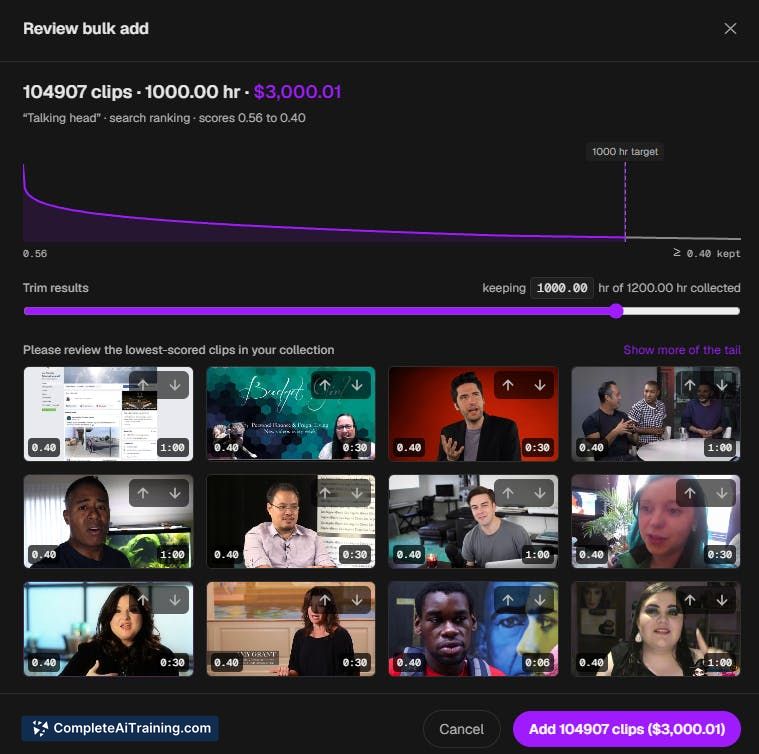Select the 104907 clips count text
Image resolution: width=759 pixels, height=754 pixels.
click(x=77, y=91)
